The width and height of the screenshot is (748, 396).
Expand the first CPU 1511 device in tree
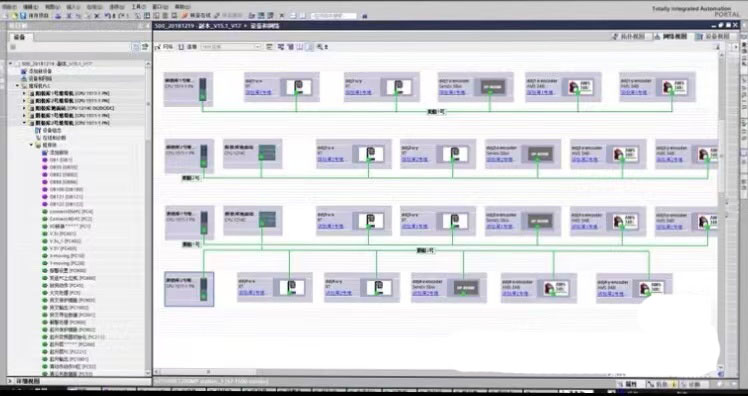[x=24, y=94]
